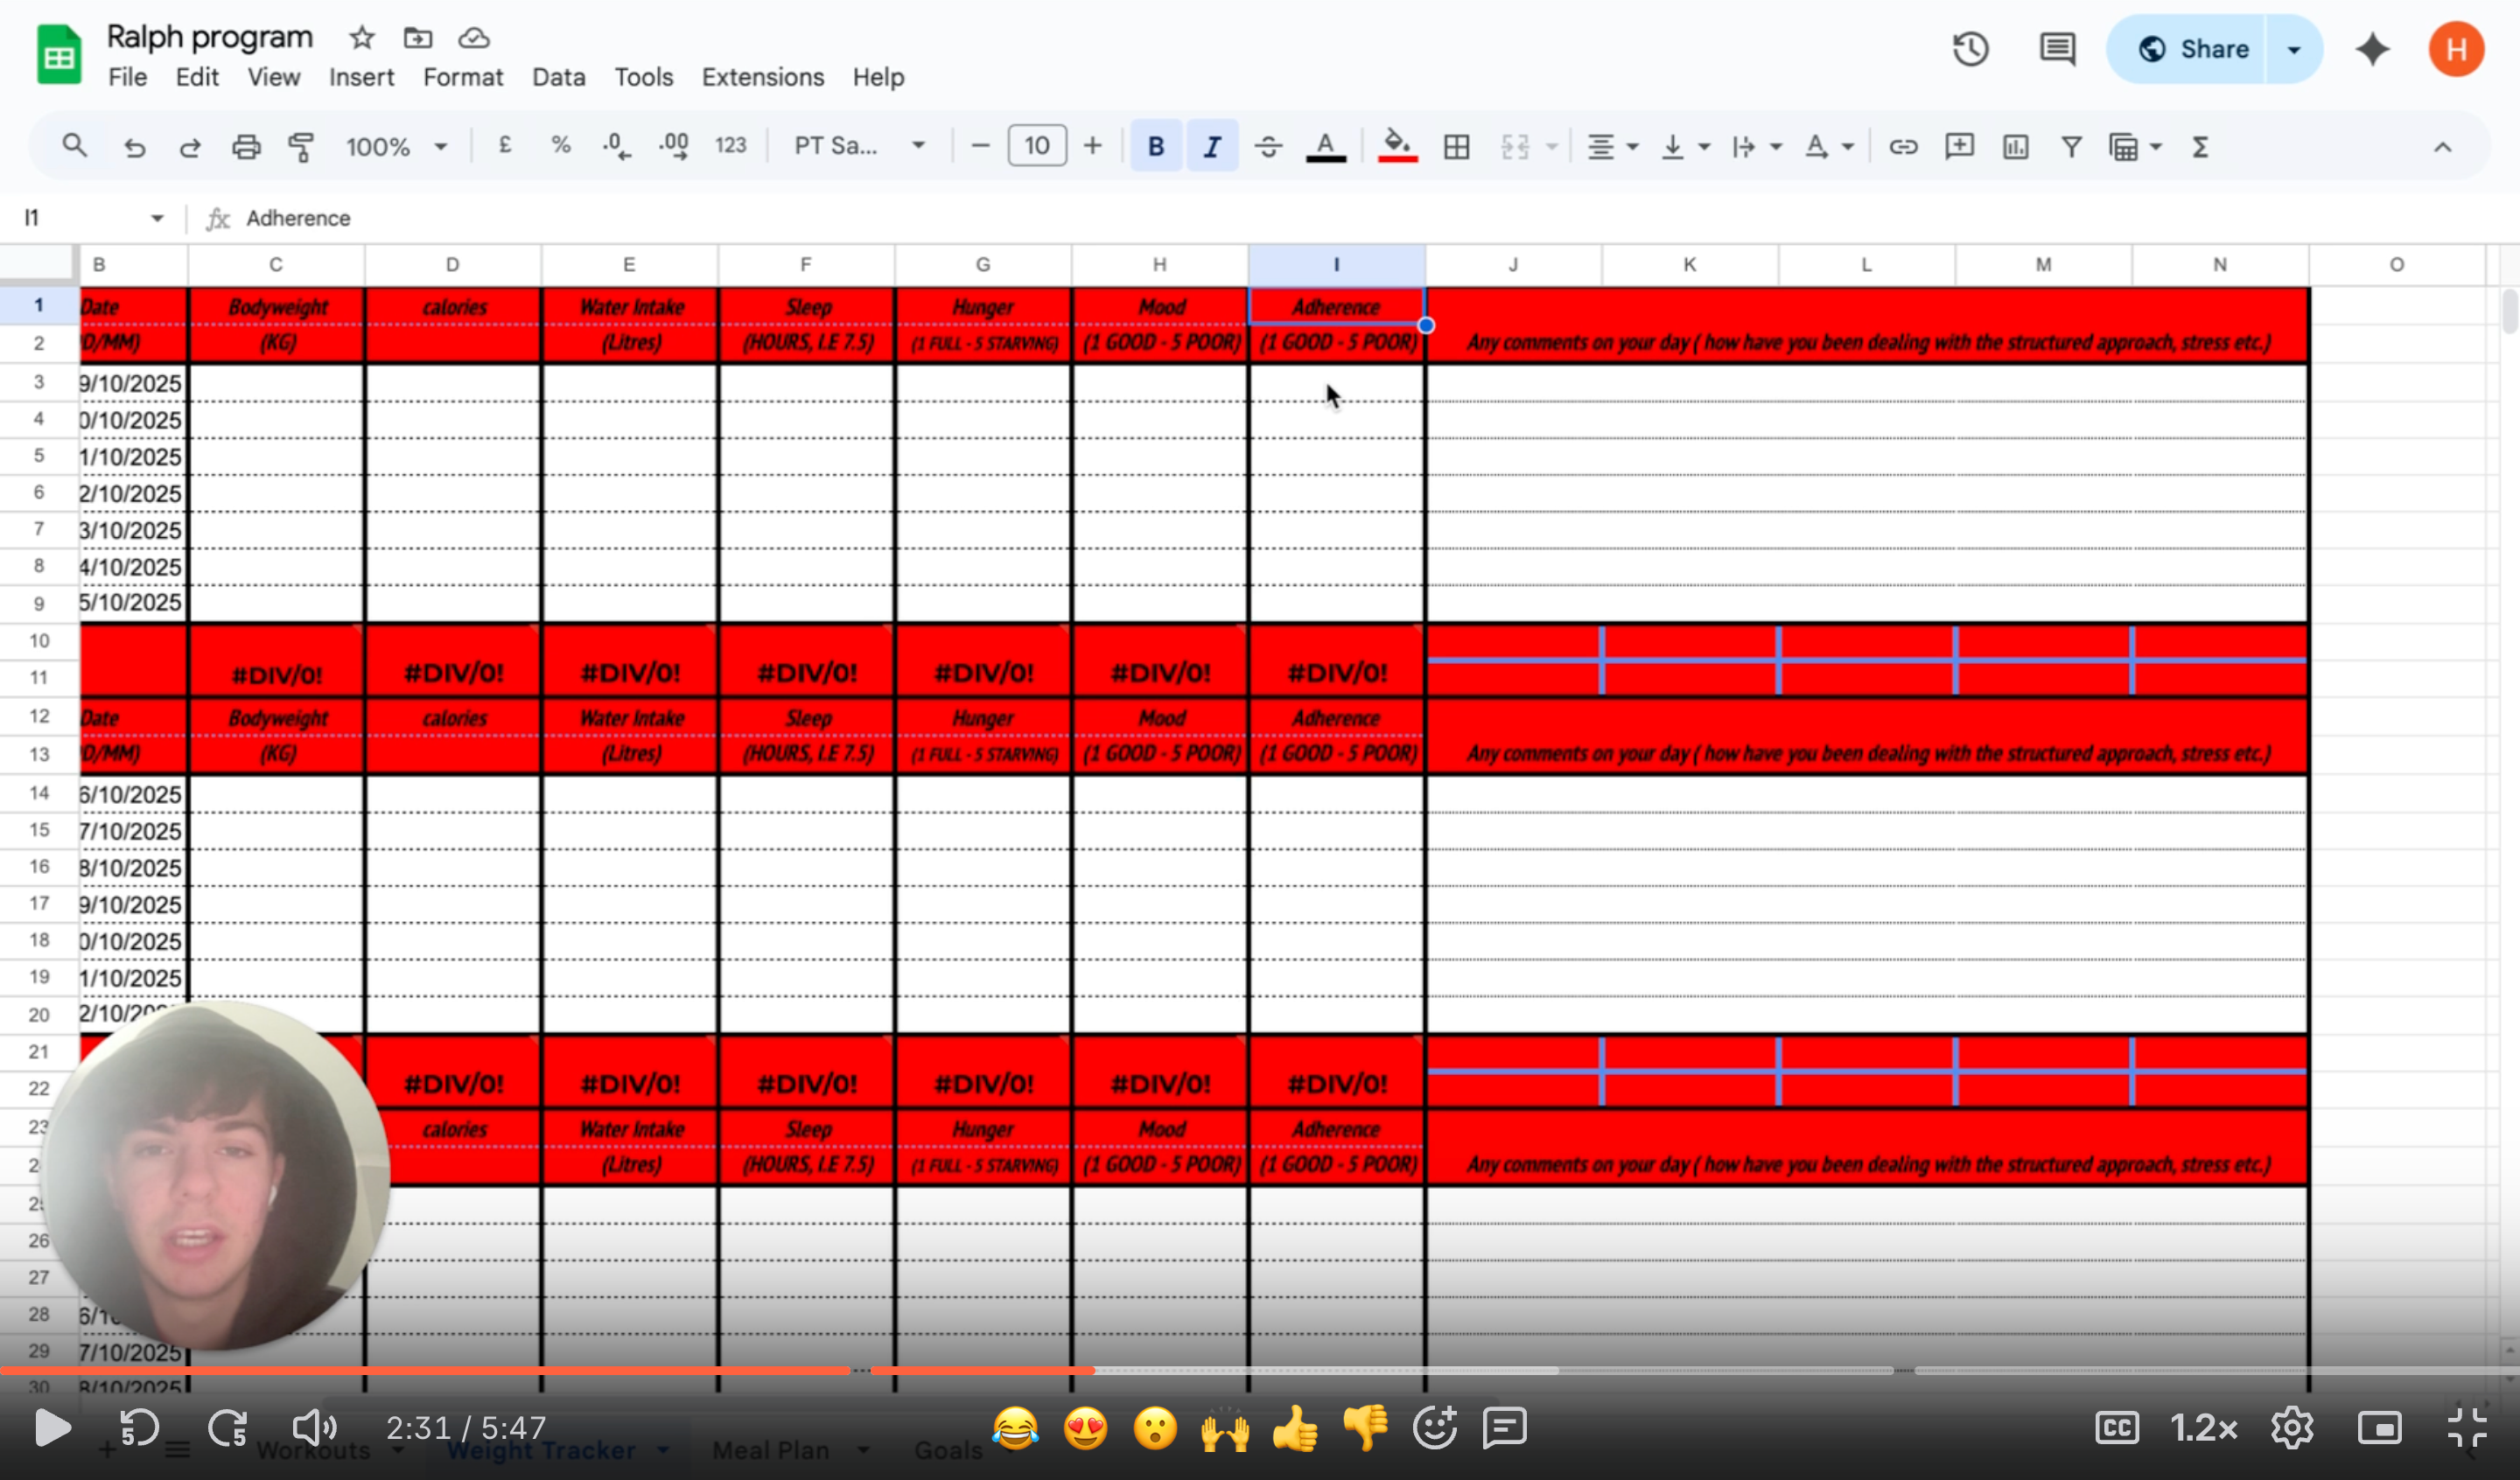The height and width of the screenshot is (1480, 2520).
Task: Open the borders tool
Action: 1456,147
